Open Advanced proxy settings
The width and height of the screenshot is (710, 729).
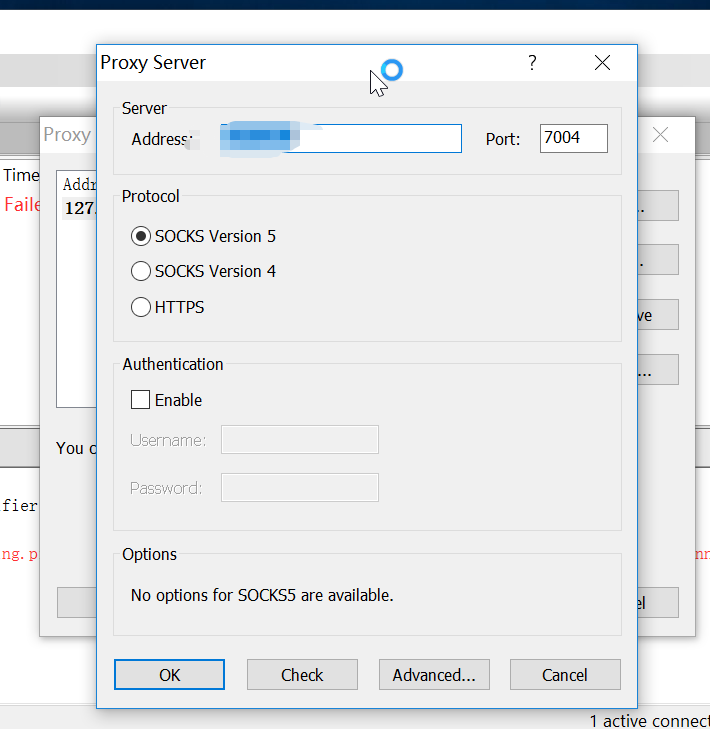click(434, 674)
